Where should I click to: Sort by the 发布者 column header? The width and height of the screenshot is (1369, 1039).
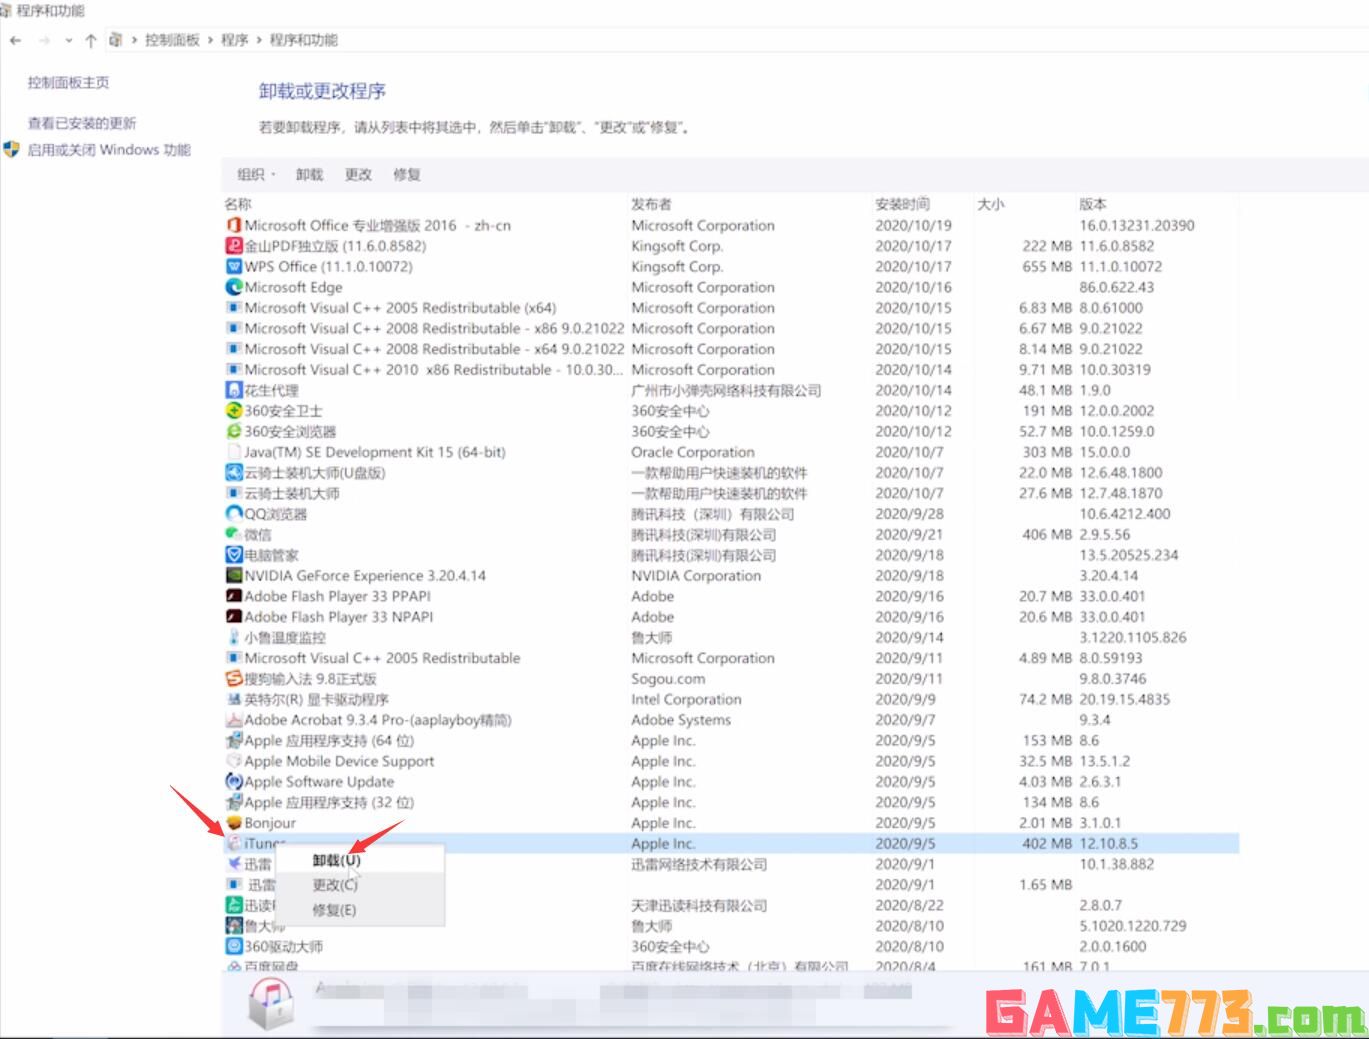point(651,204)
